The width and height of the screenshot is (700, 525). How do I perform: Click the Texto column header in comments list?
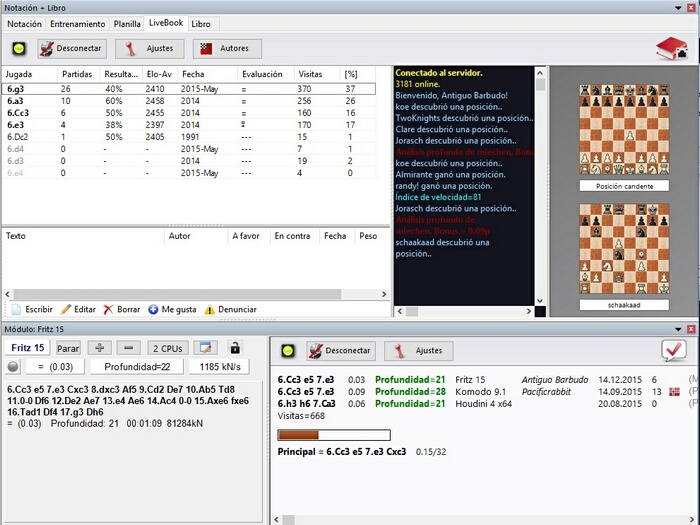pos(83,236)
